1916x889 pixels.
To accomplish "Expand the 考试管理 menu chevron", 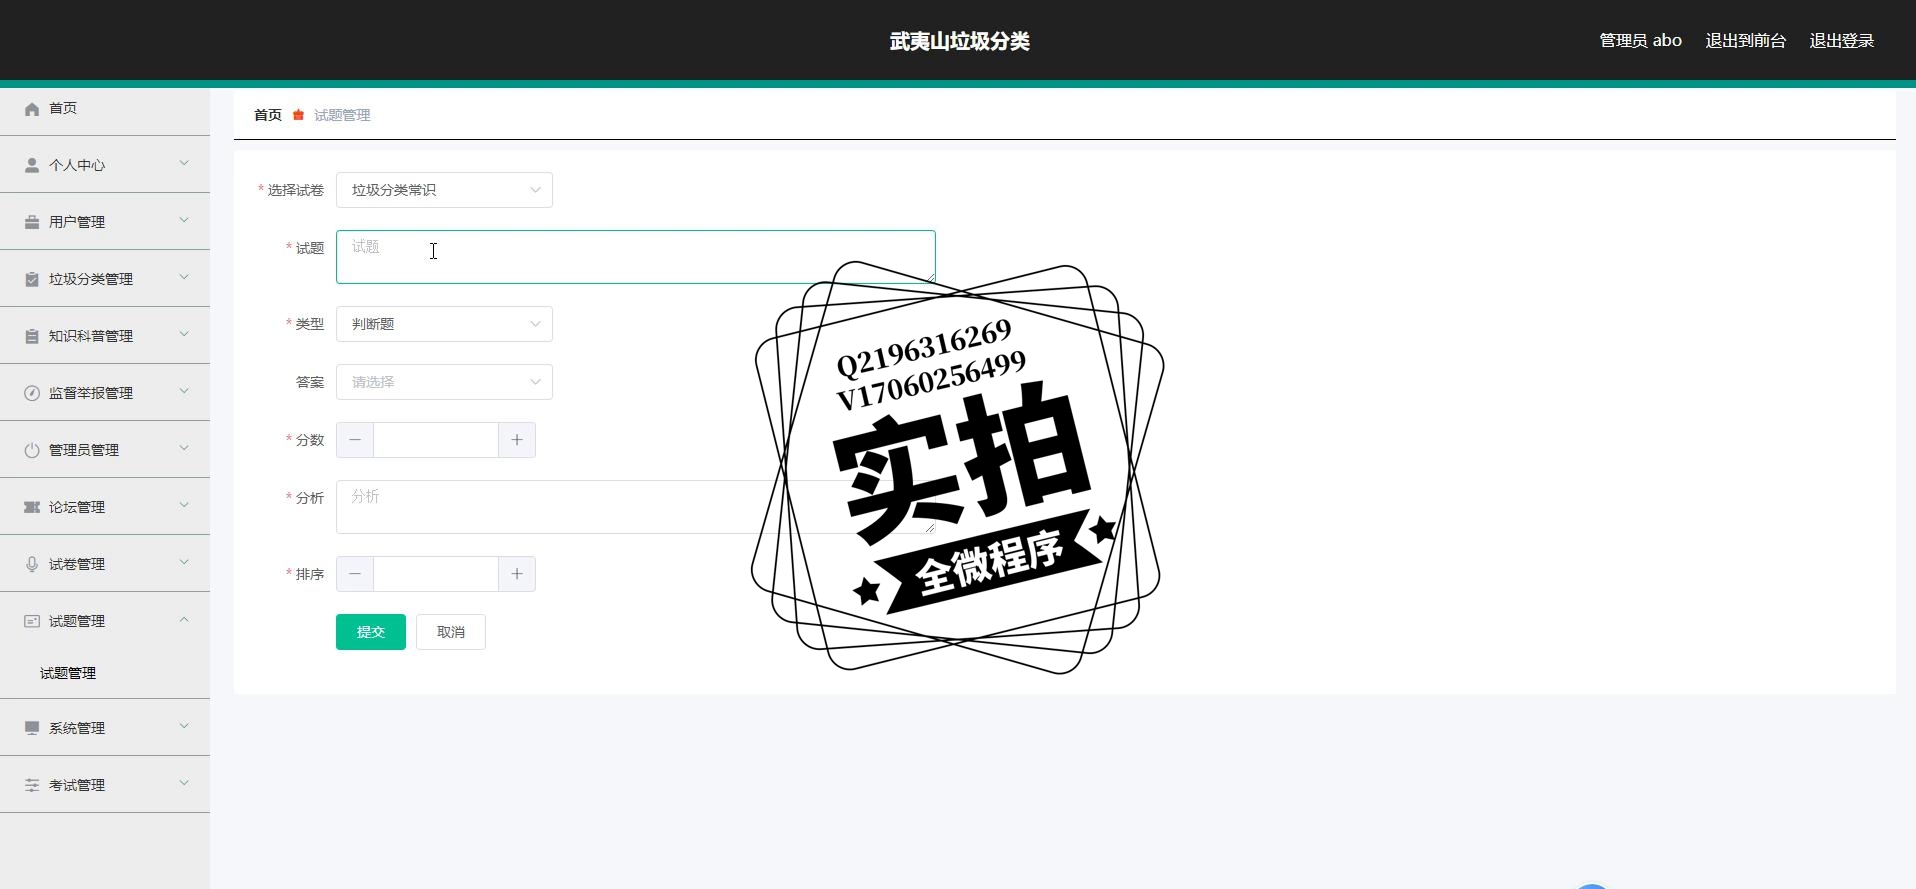I will pos(184,783).
